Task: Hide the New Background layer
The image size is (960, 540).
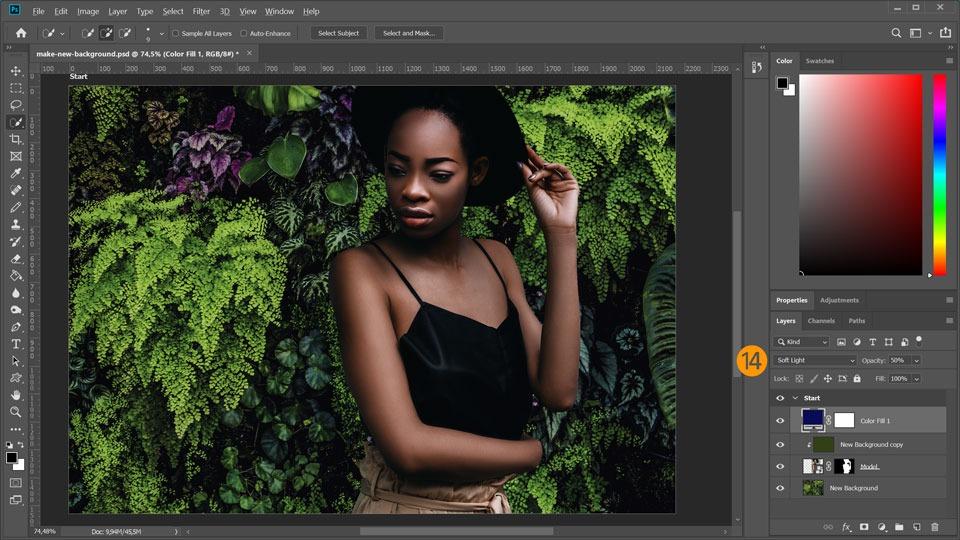Action: [780, 488]
